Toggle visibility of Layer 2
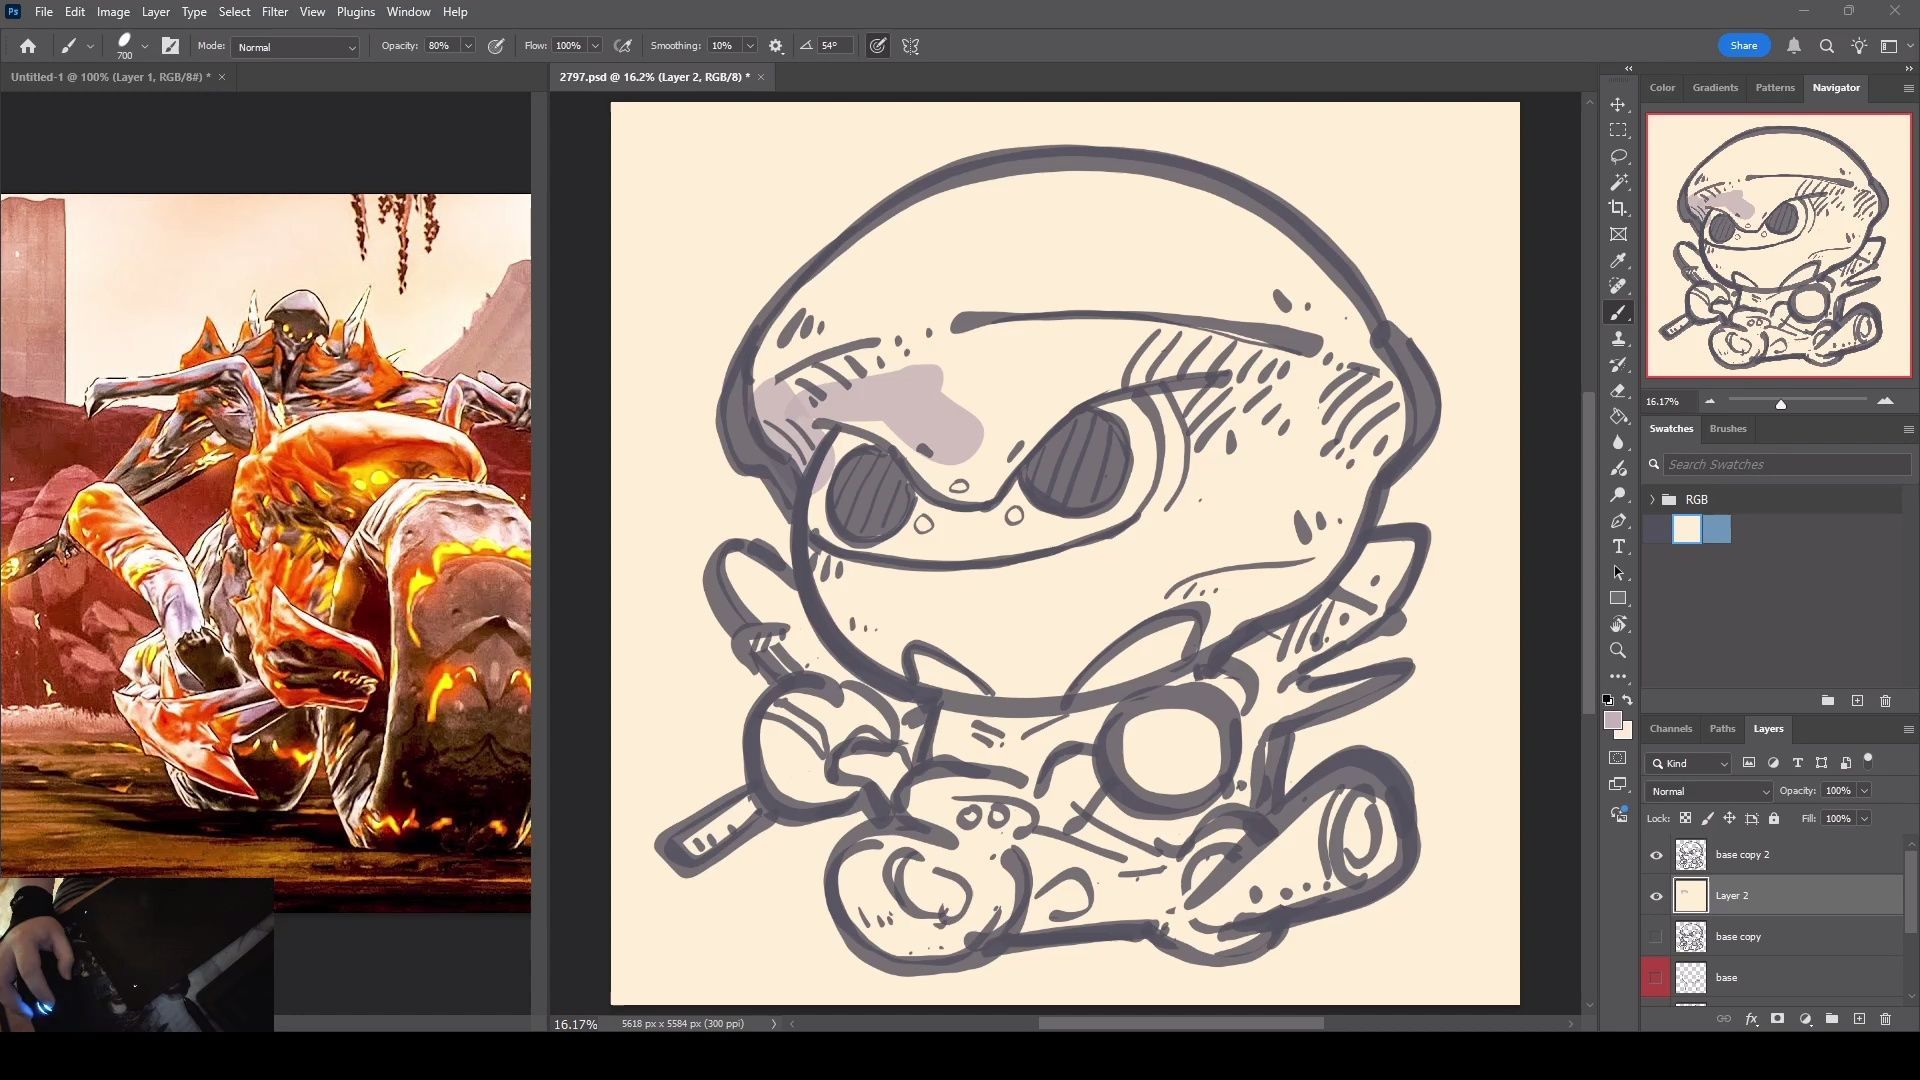The image size is (1920, 1080). [1656, 896]
